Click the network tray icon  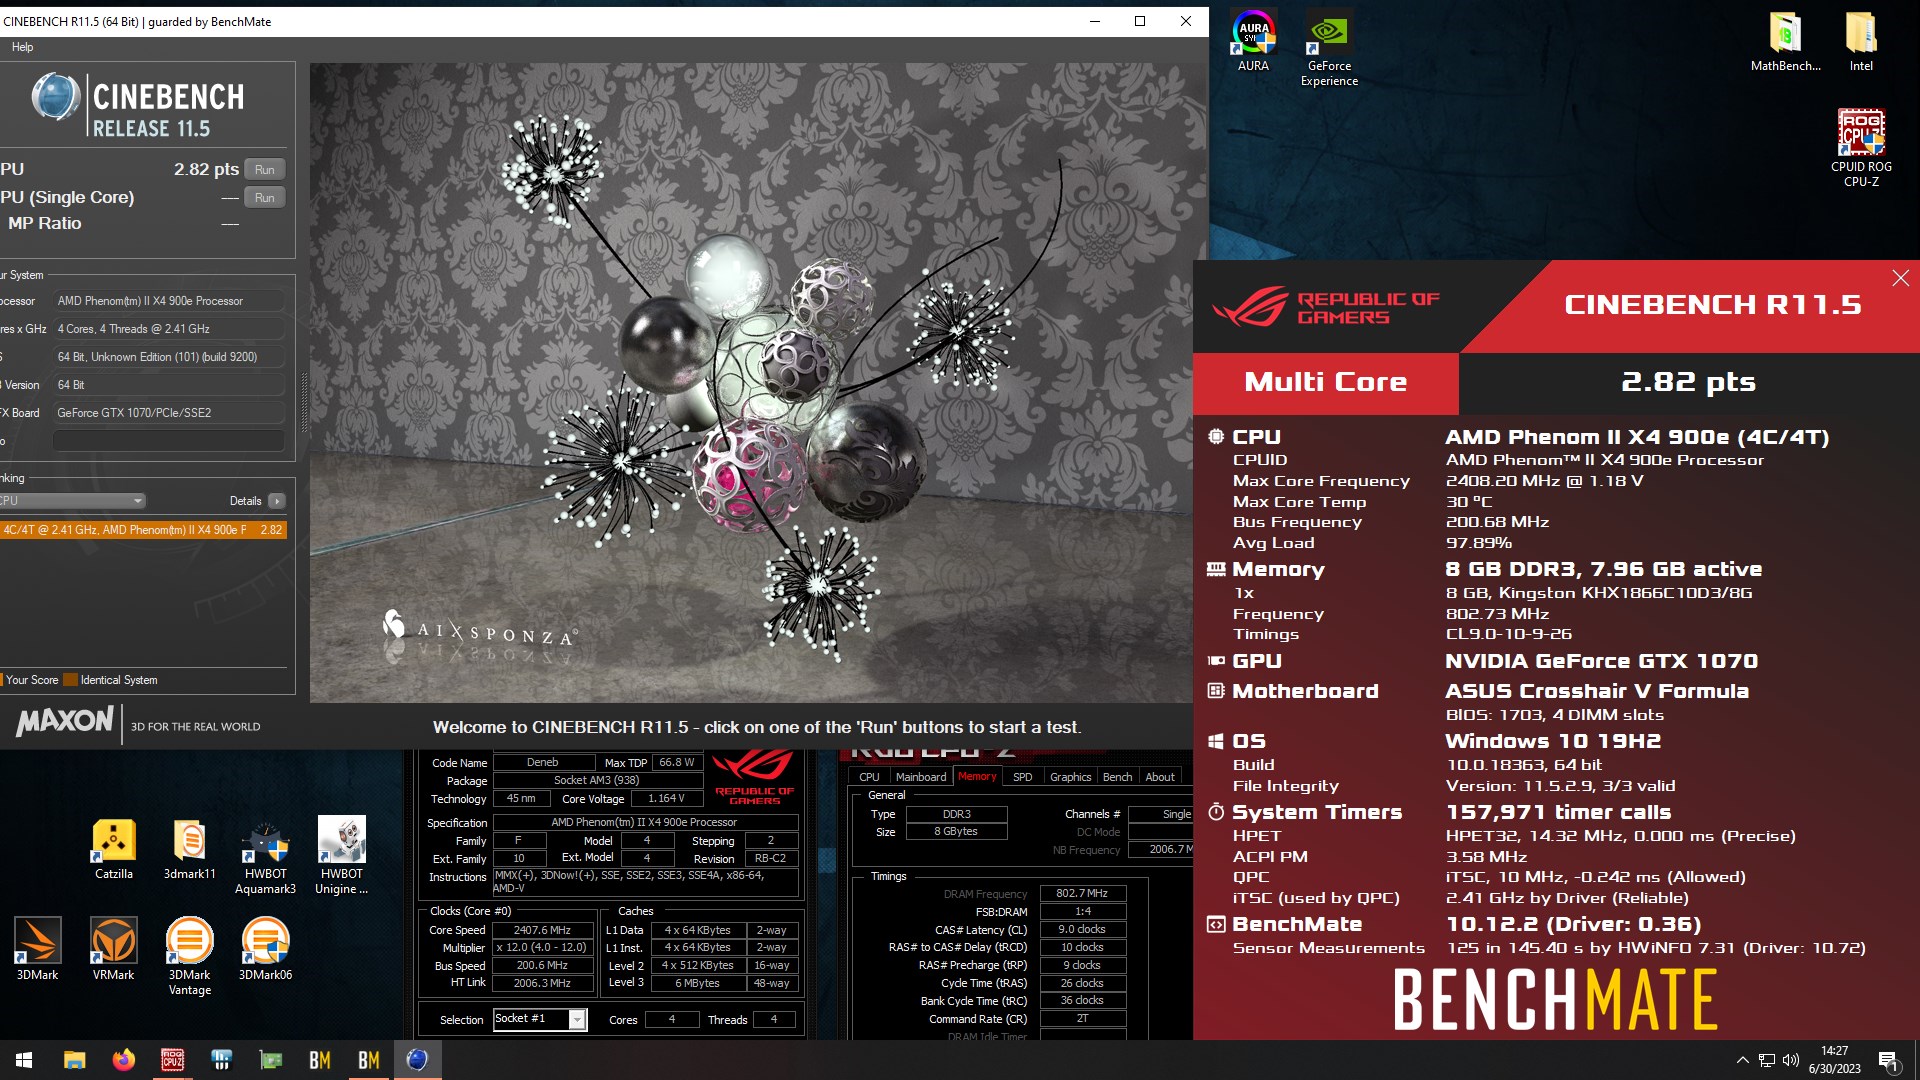pos(1767,1060)
